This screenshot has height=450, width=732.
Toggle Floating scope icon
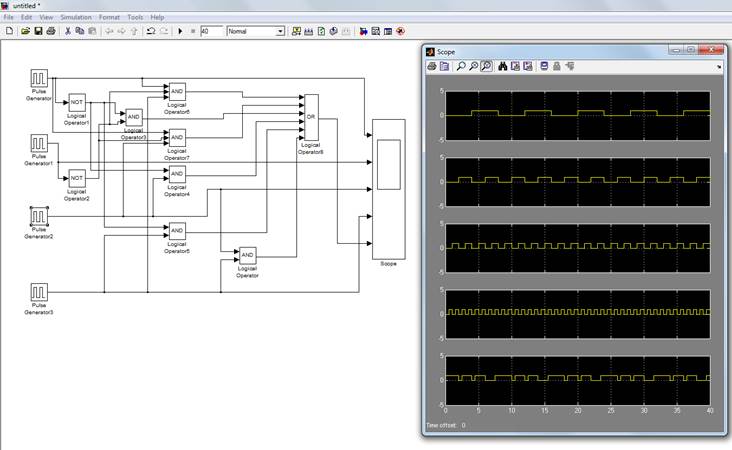[x=544, y=66]
